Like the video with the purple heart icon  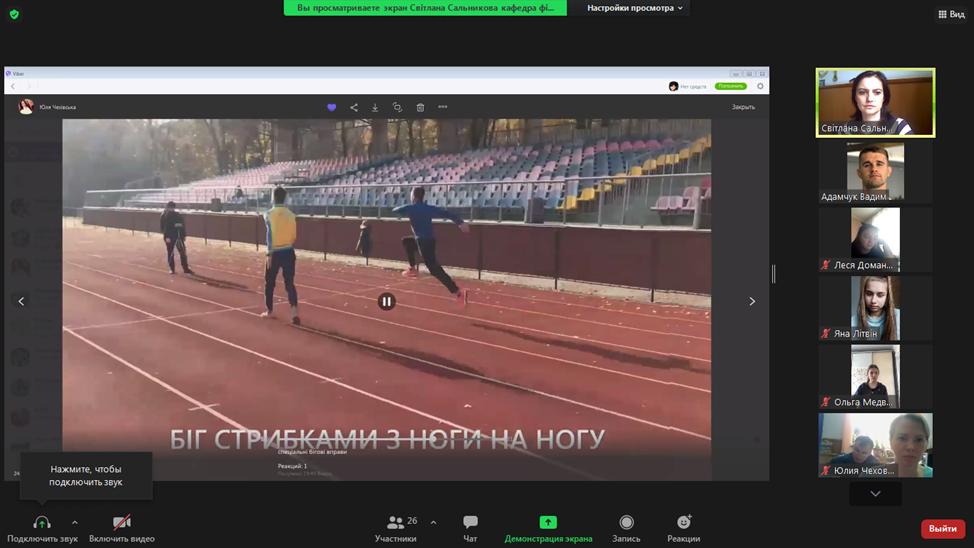click(x=332, y=107)
